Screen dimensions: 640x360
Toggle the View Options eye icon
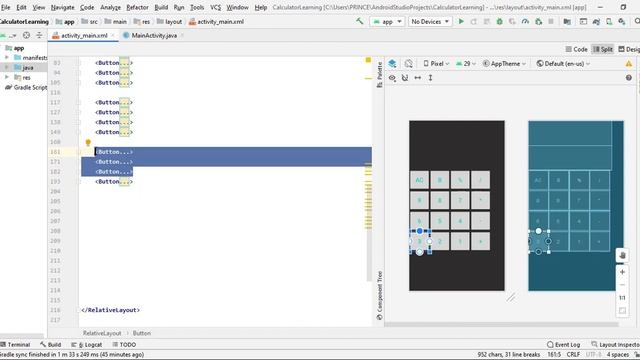point(392,78)
